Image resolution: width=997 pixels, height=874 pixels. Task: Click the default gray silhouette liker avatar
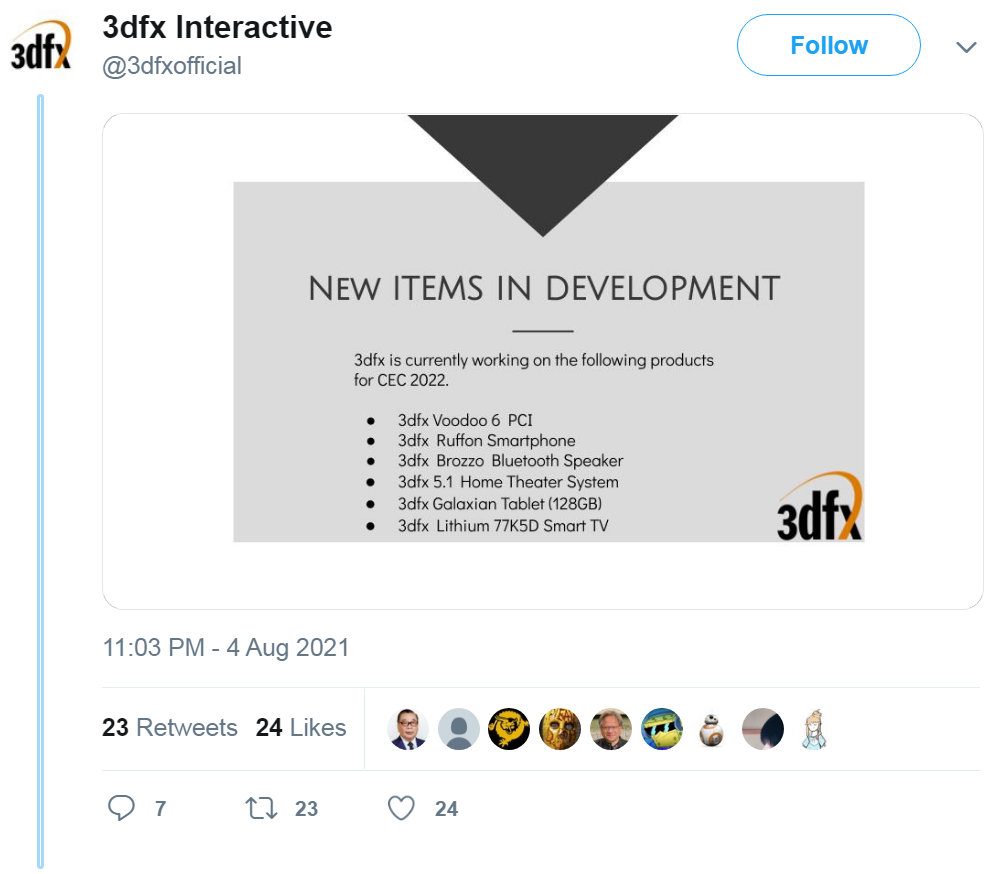[x=459, y=729]
